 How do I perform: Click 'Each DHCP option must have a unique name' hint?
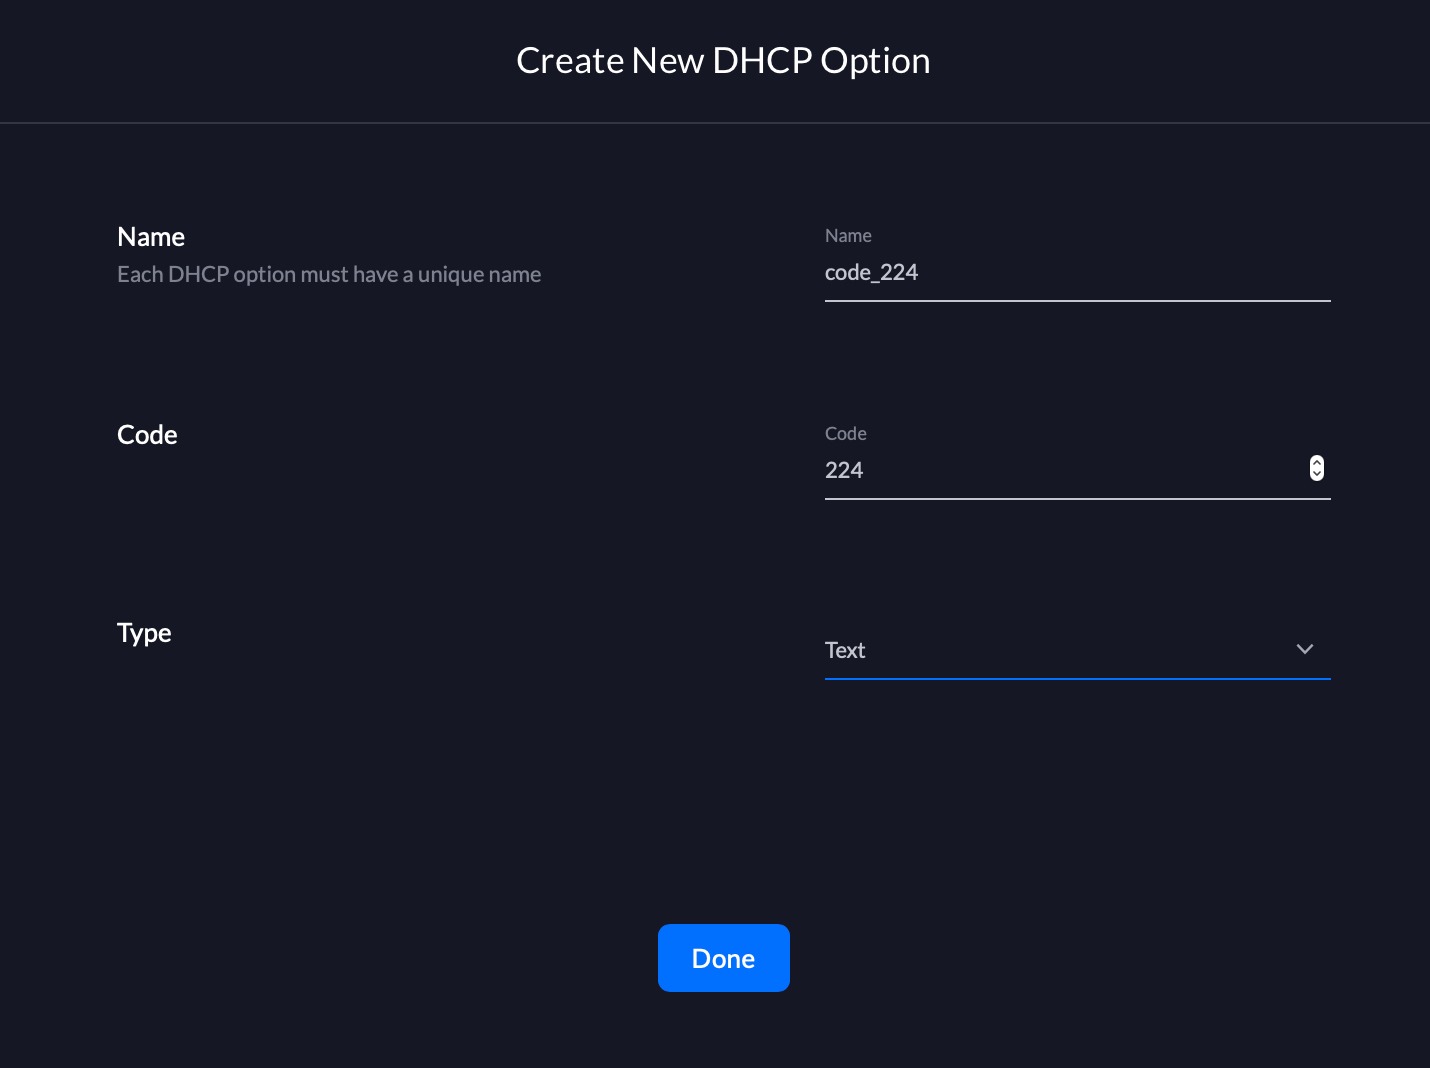coord(329,275)
